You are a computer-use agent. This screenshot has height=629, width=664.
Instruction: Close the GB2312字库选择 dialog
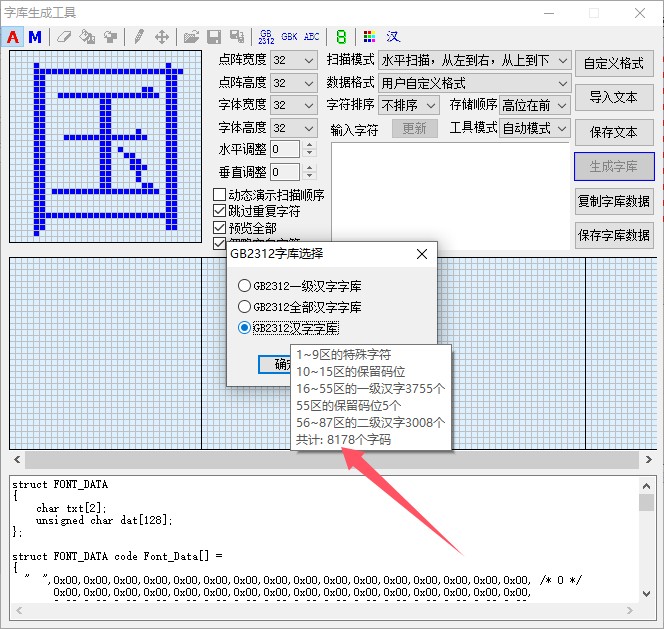click(422, 254)
